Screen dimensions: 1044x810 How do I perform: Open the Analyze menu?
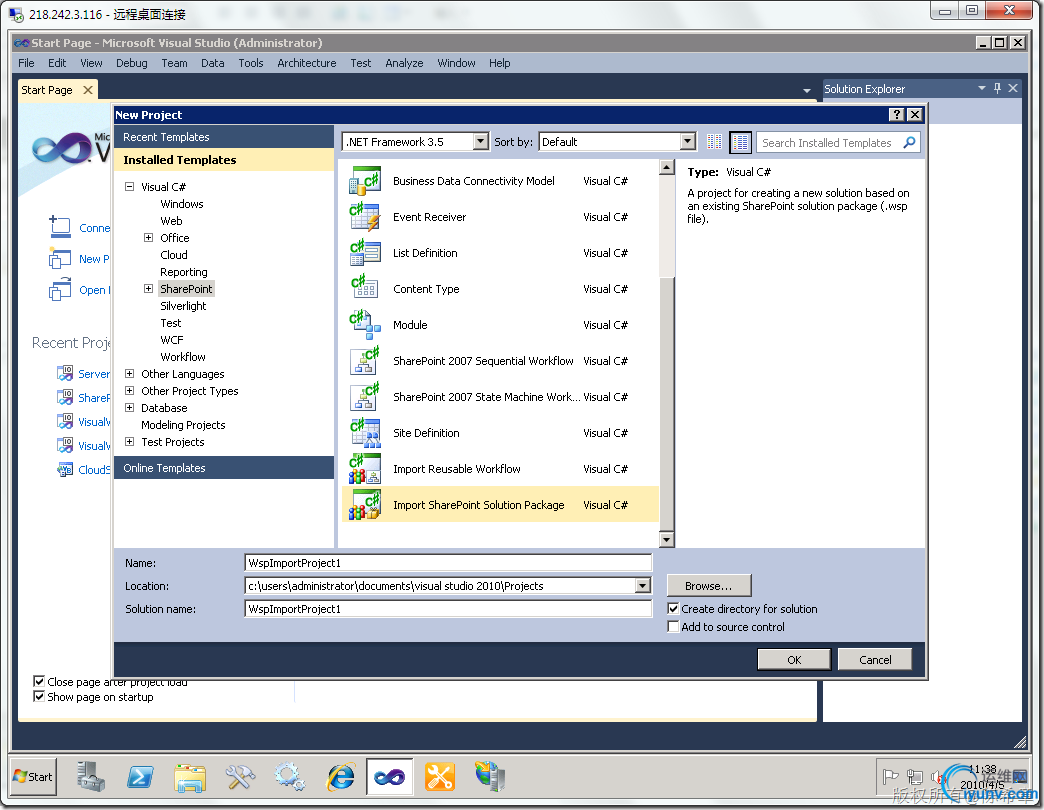pos(404,63)
